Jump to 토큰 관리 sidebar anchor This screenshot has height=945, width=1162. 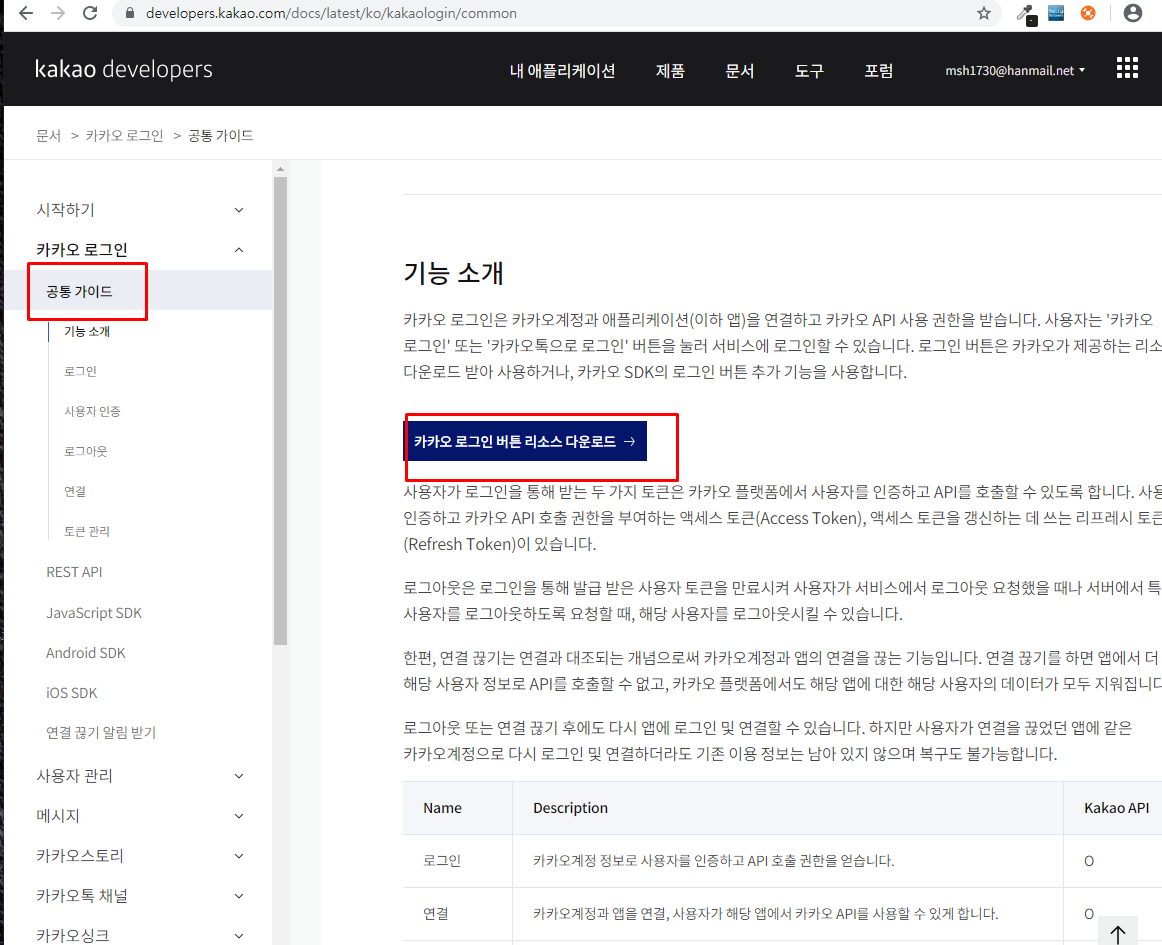pos(87,531)
